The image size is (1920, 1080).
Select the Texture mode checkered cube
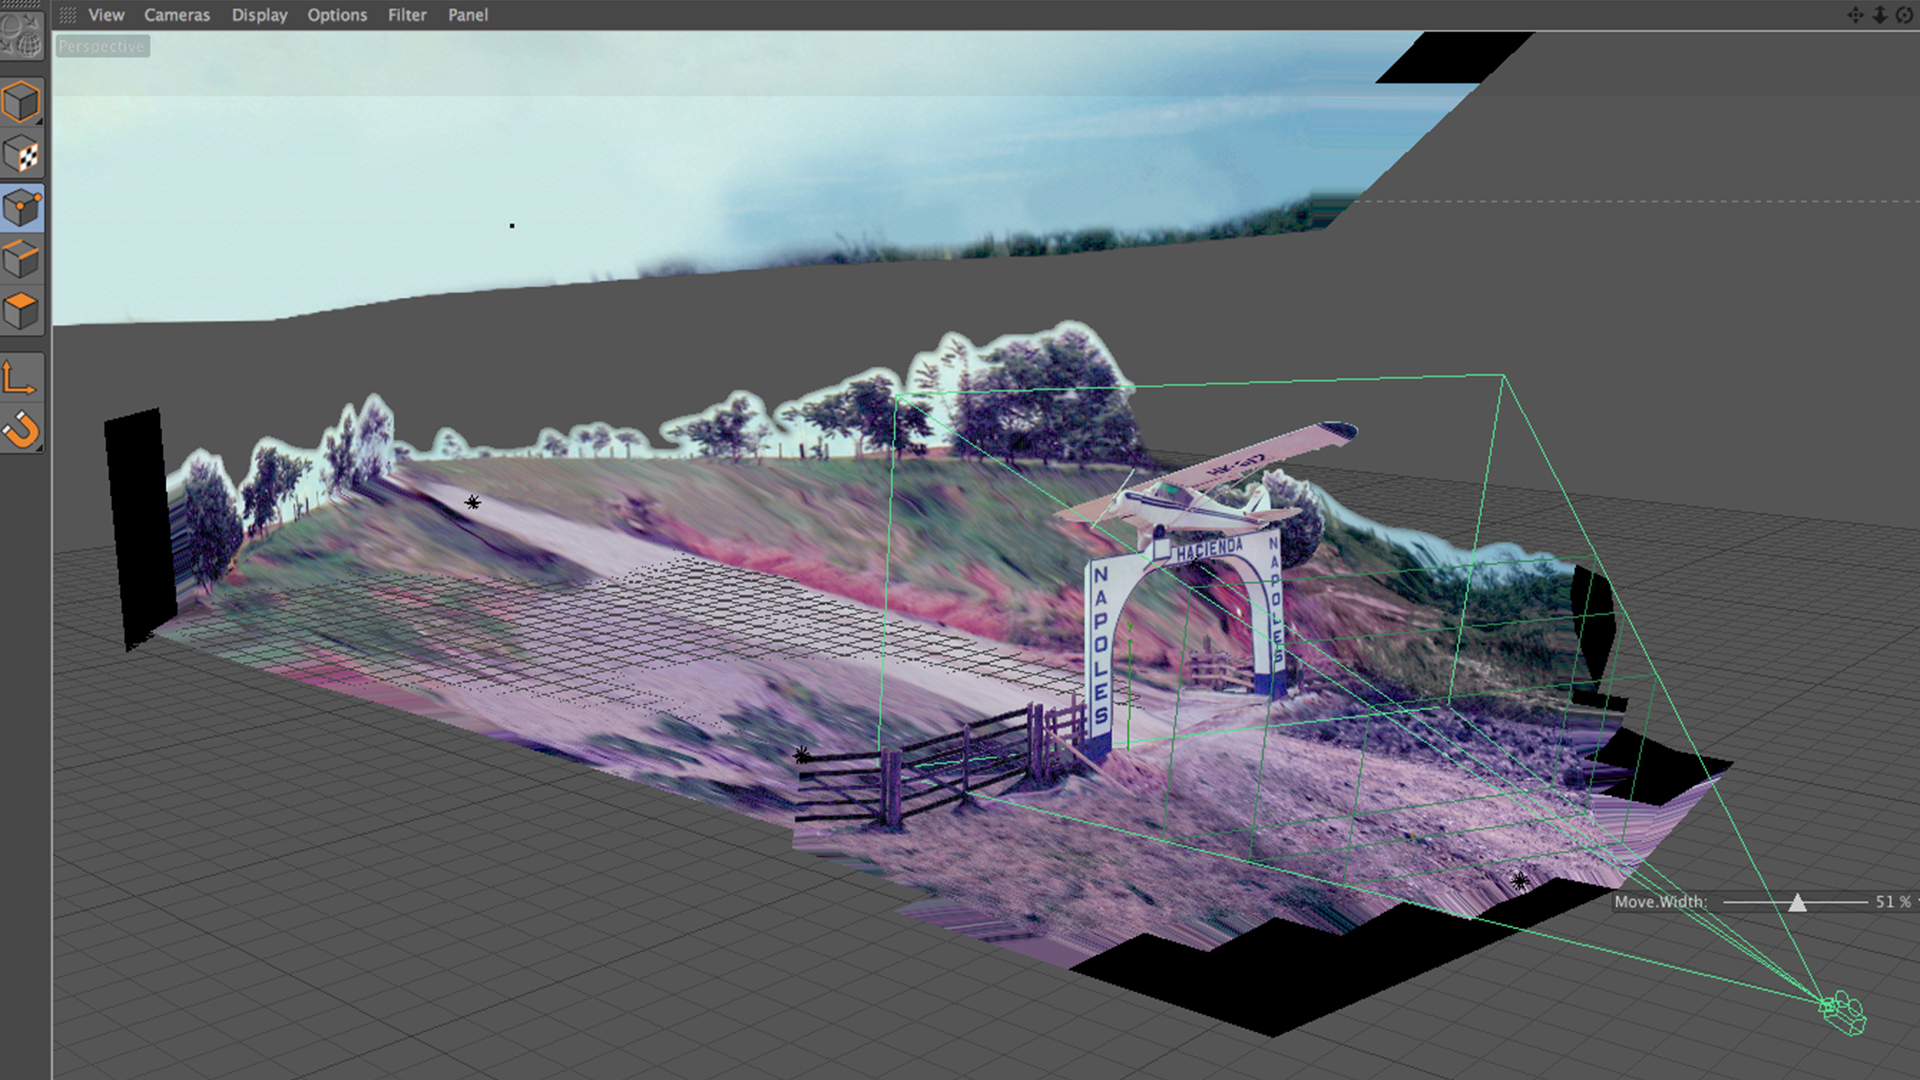pyautogui.click(x=22, y=155)
